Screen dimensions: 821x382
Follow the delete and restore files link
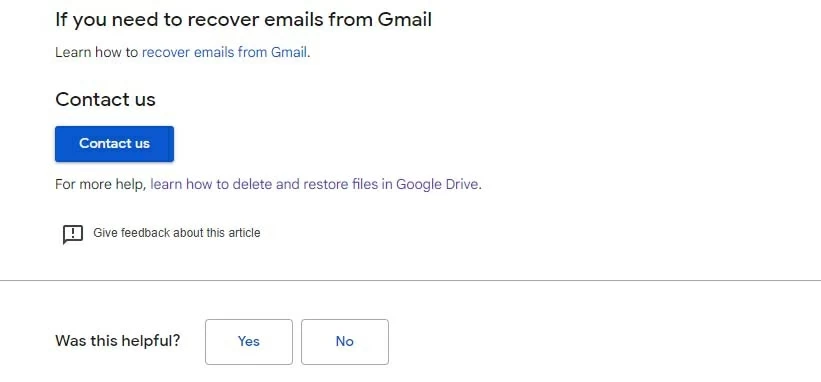coord(314,184)
